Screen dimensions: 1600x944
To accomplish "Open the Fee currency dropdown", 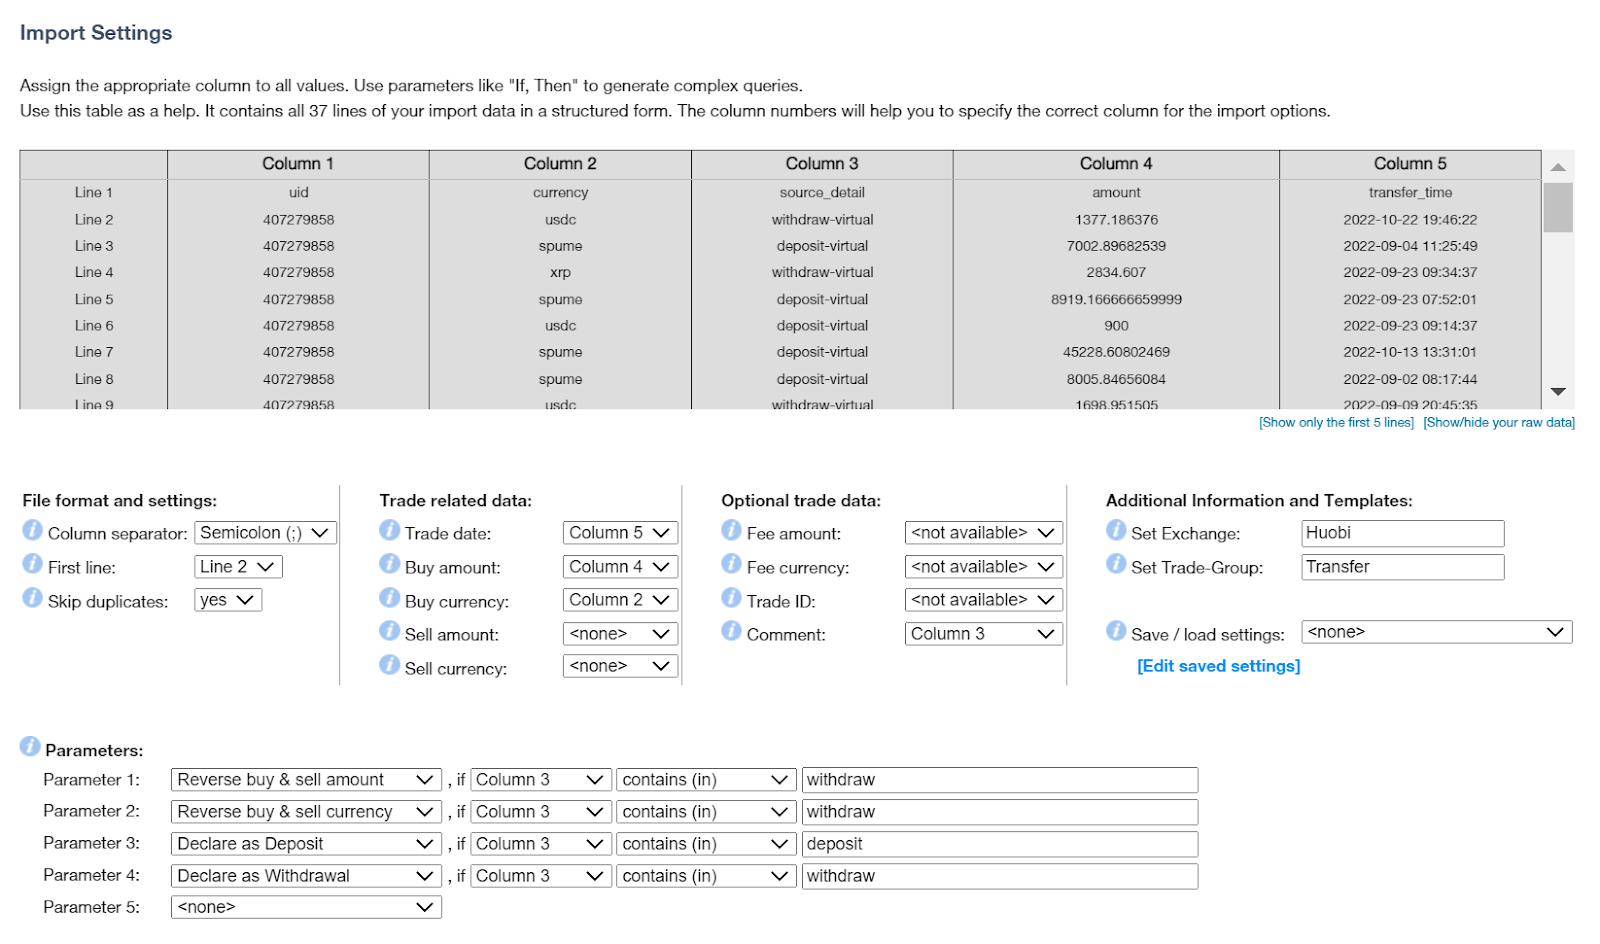I will 984,567.
